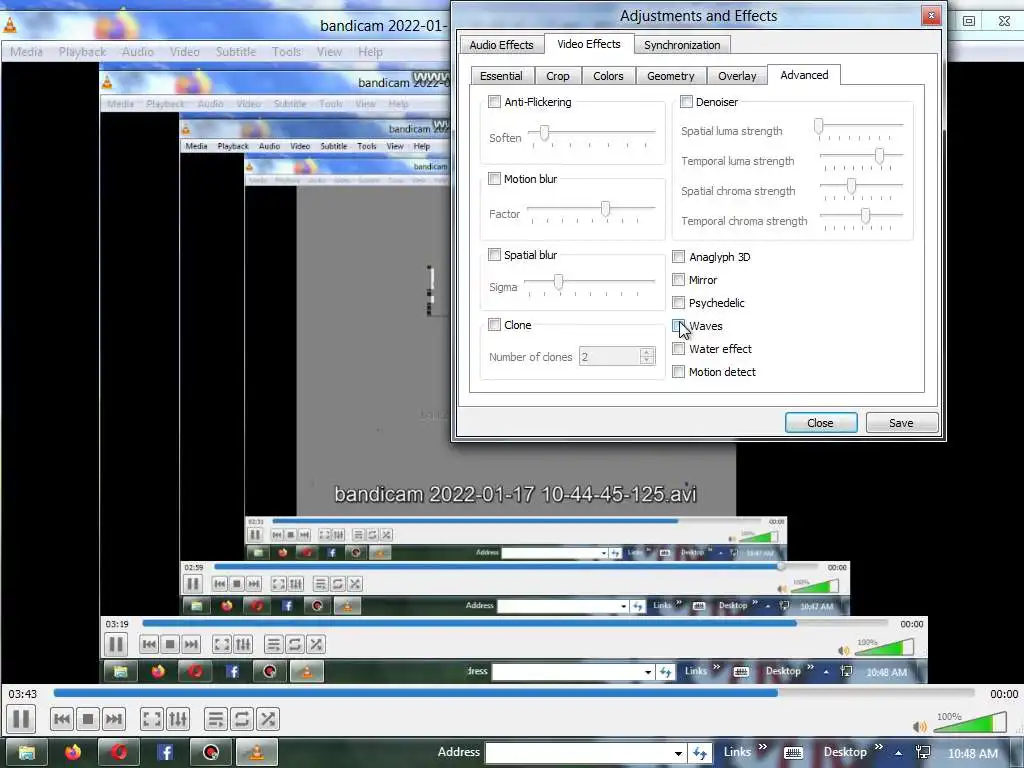Click the VLC cone icon in title bar
This screenshot has width=1024, height=768.
tap(10, 25)
